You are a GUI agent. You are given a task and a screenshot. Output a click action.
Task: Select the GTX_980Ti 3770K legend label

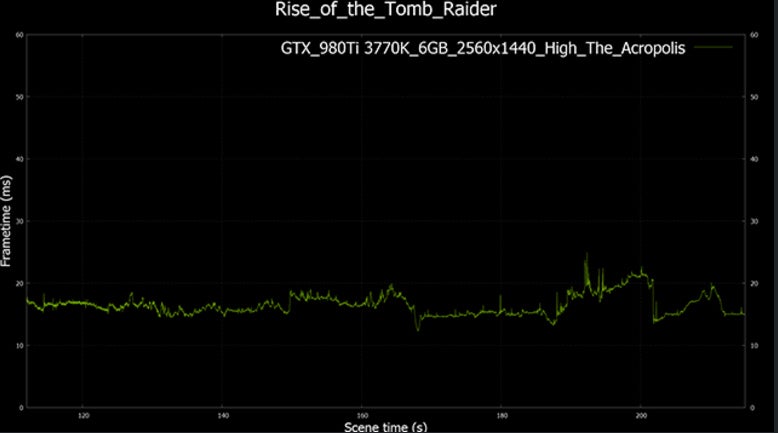tap(483, 48)
